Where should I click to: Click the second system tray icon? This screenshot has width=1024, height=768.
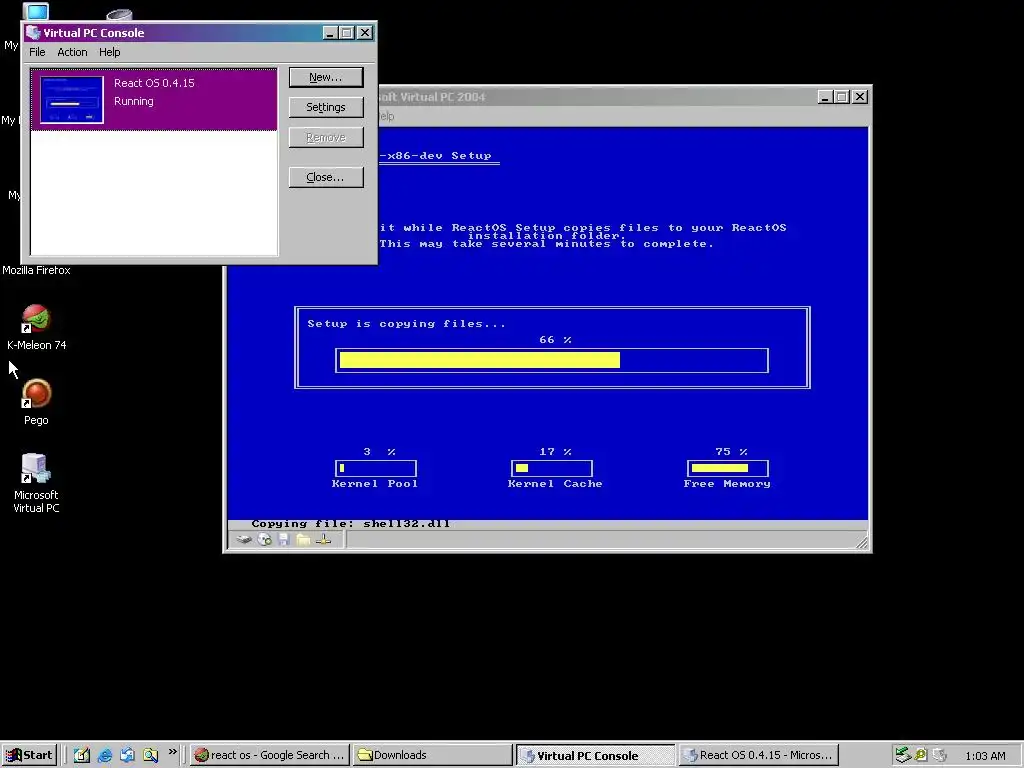click(921, 755)
